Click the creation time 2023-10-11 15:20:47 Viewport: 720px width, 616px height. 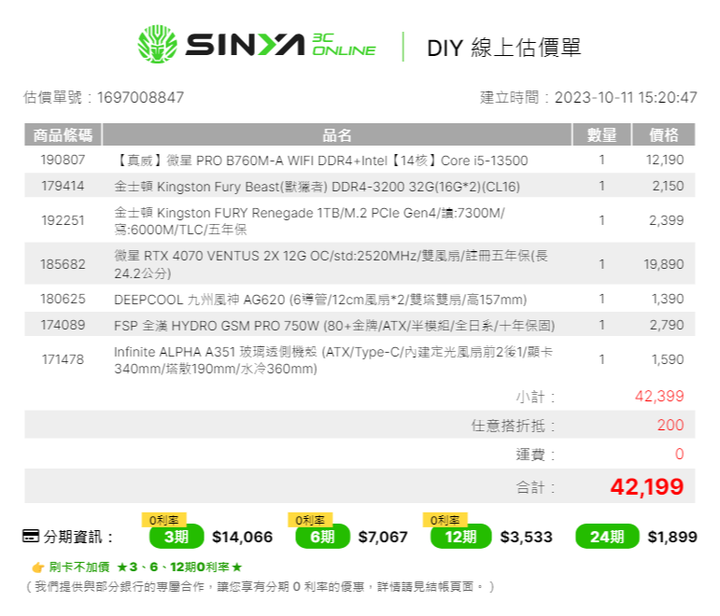[625, 97]
